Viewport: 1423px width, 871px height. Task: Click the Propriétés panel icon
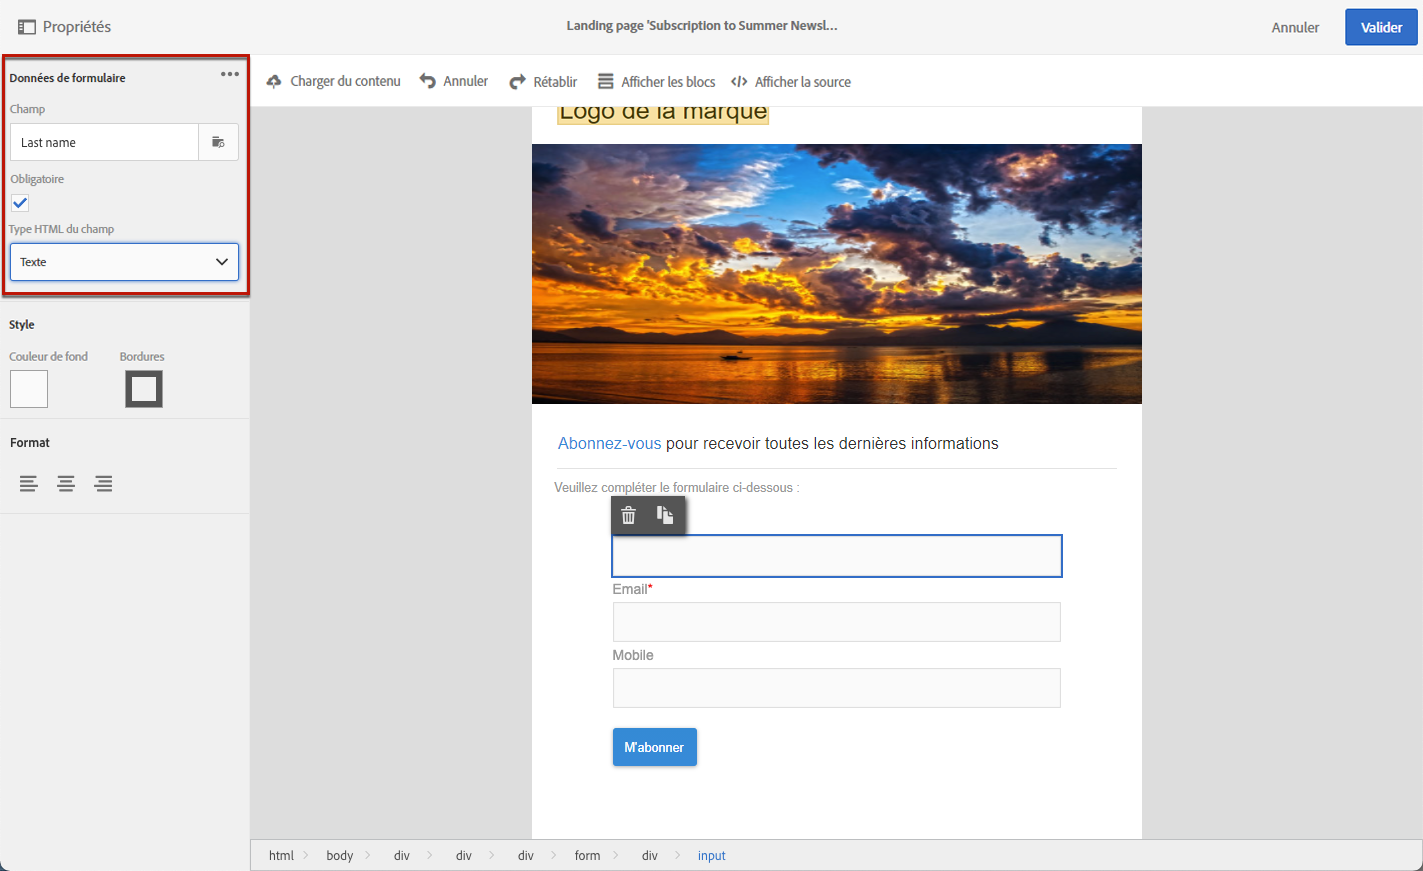27,27
